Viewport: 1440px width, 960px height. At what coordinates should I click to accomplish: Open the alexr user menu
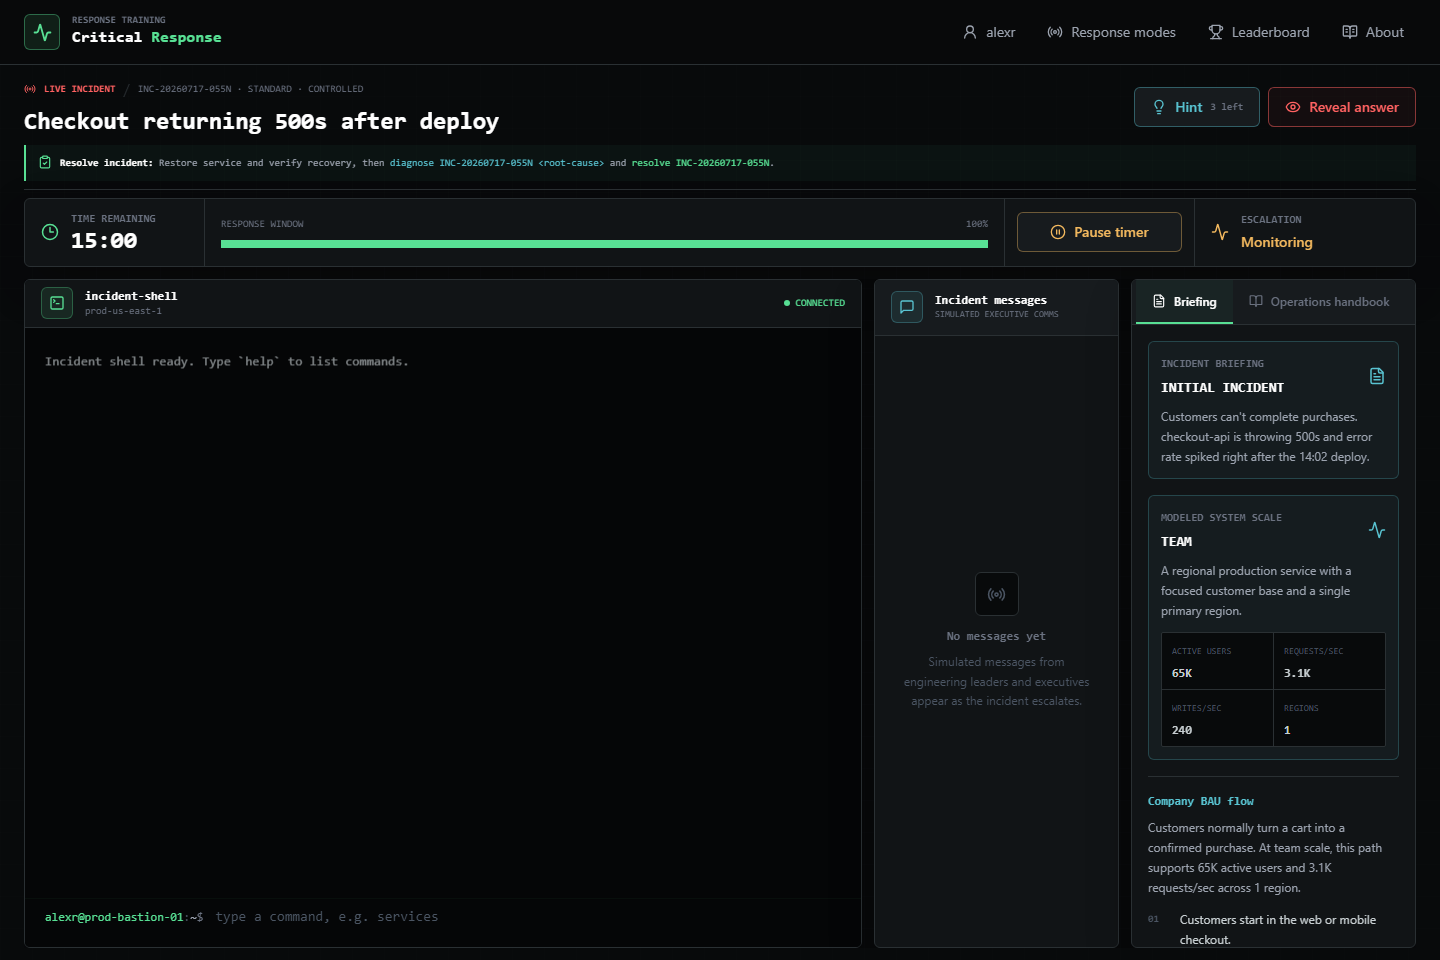(x=989, y=32)
